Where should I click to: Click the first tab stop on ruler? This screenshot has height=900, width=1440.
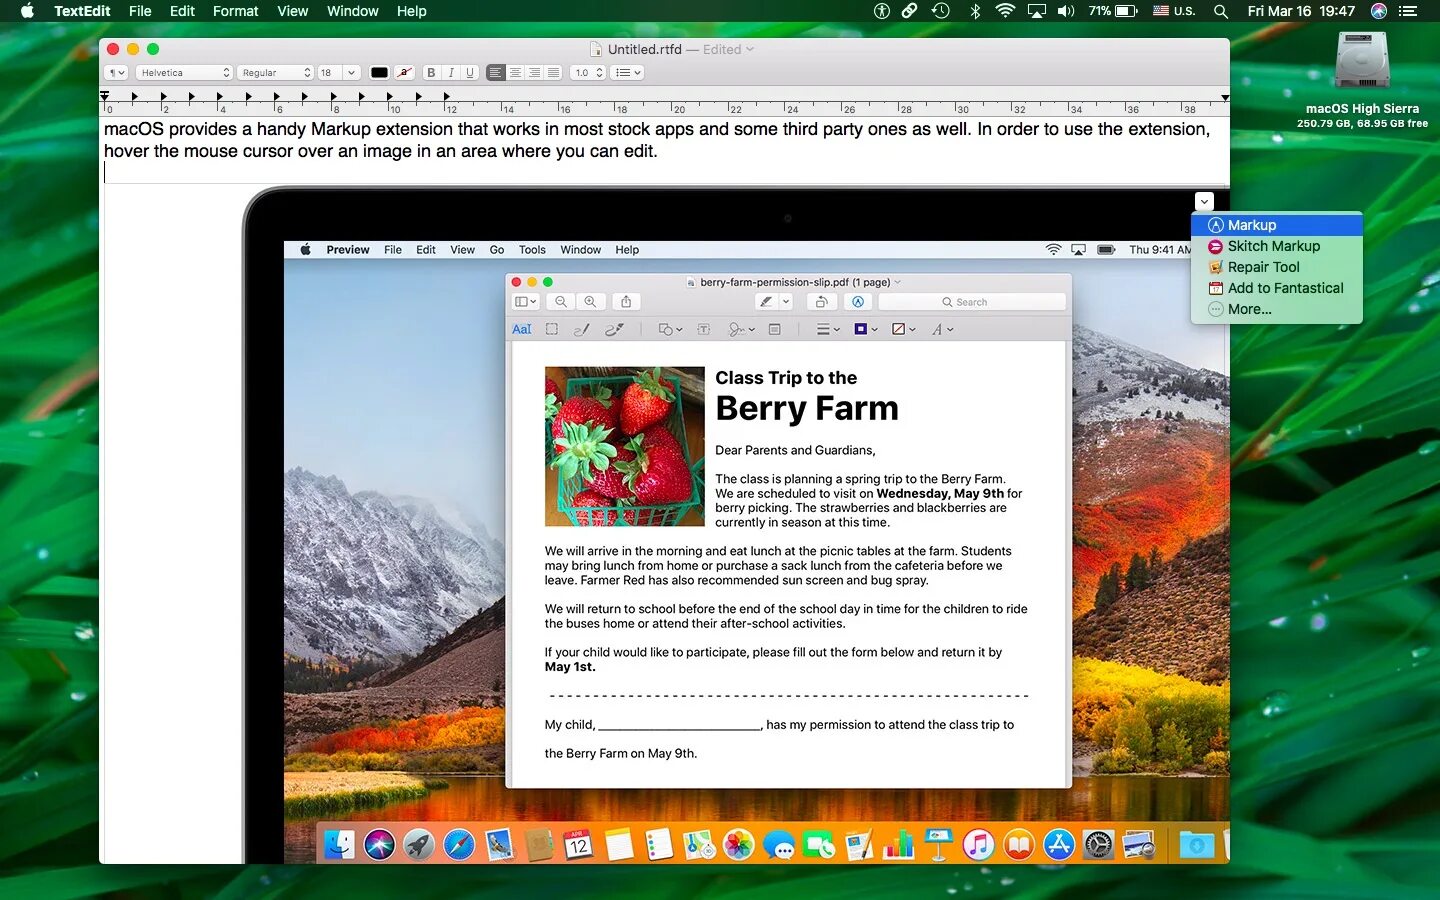tap(134, 97)
